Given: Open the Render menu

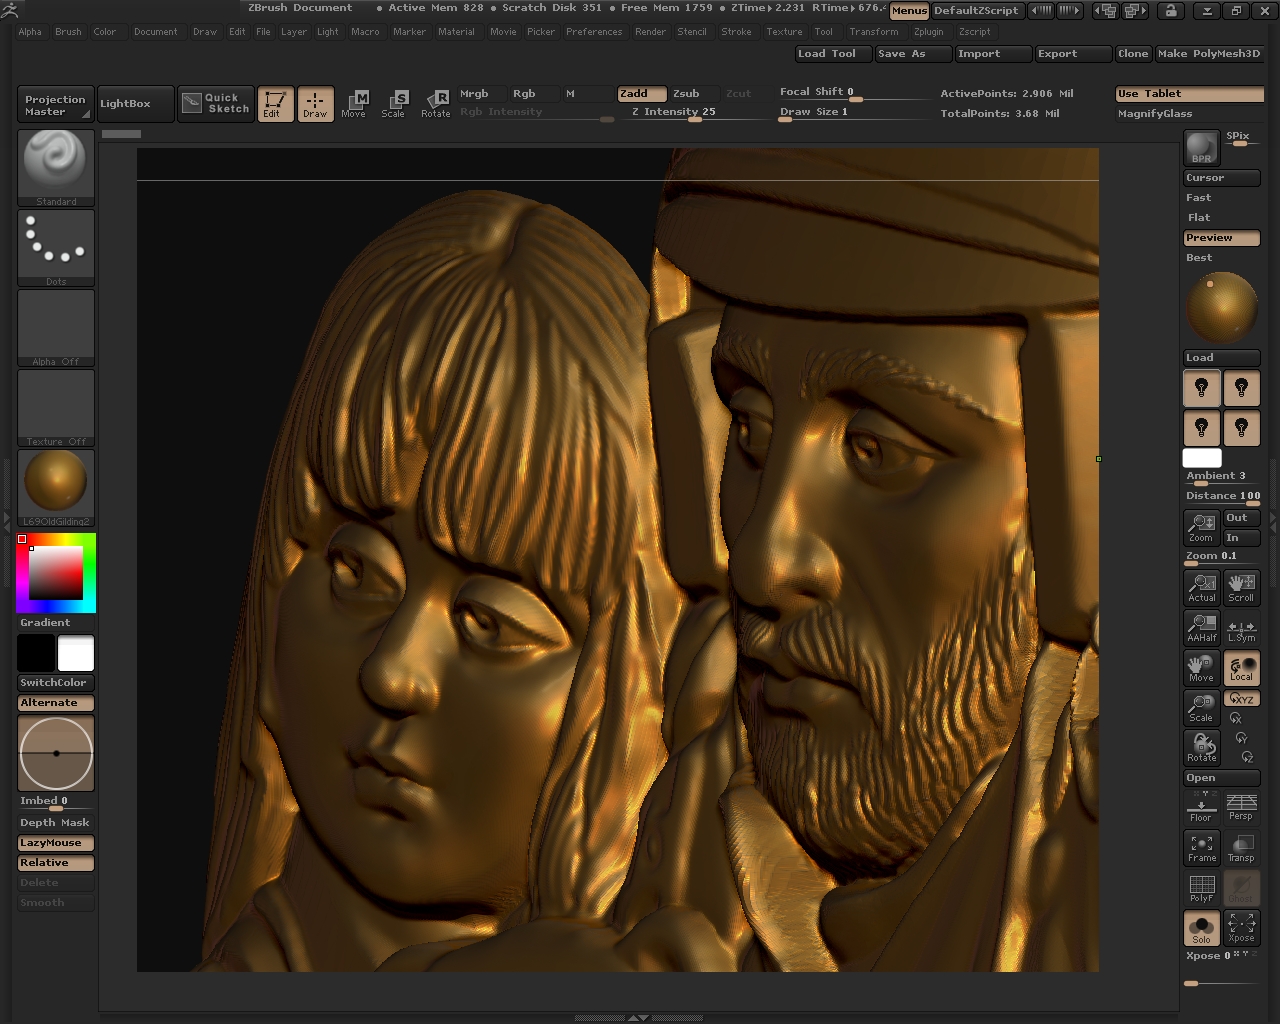Looking at the screenshot, I should 650,32.
